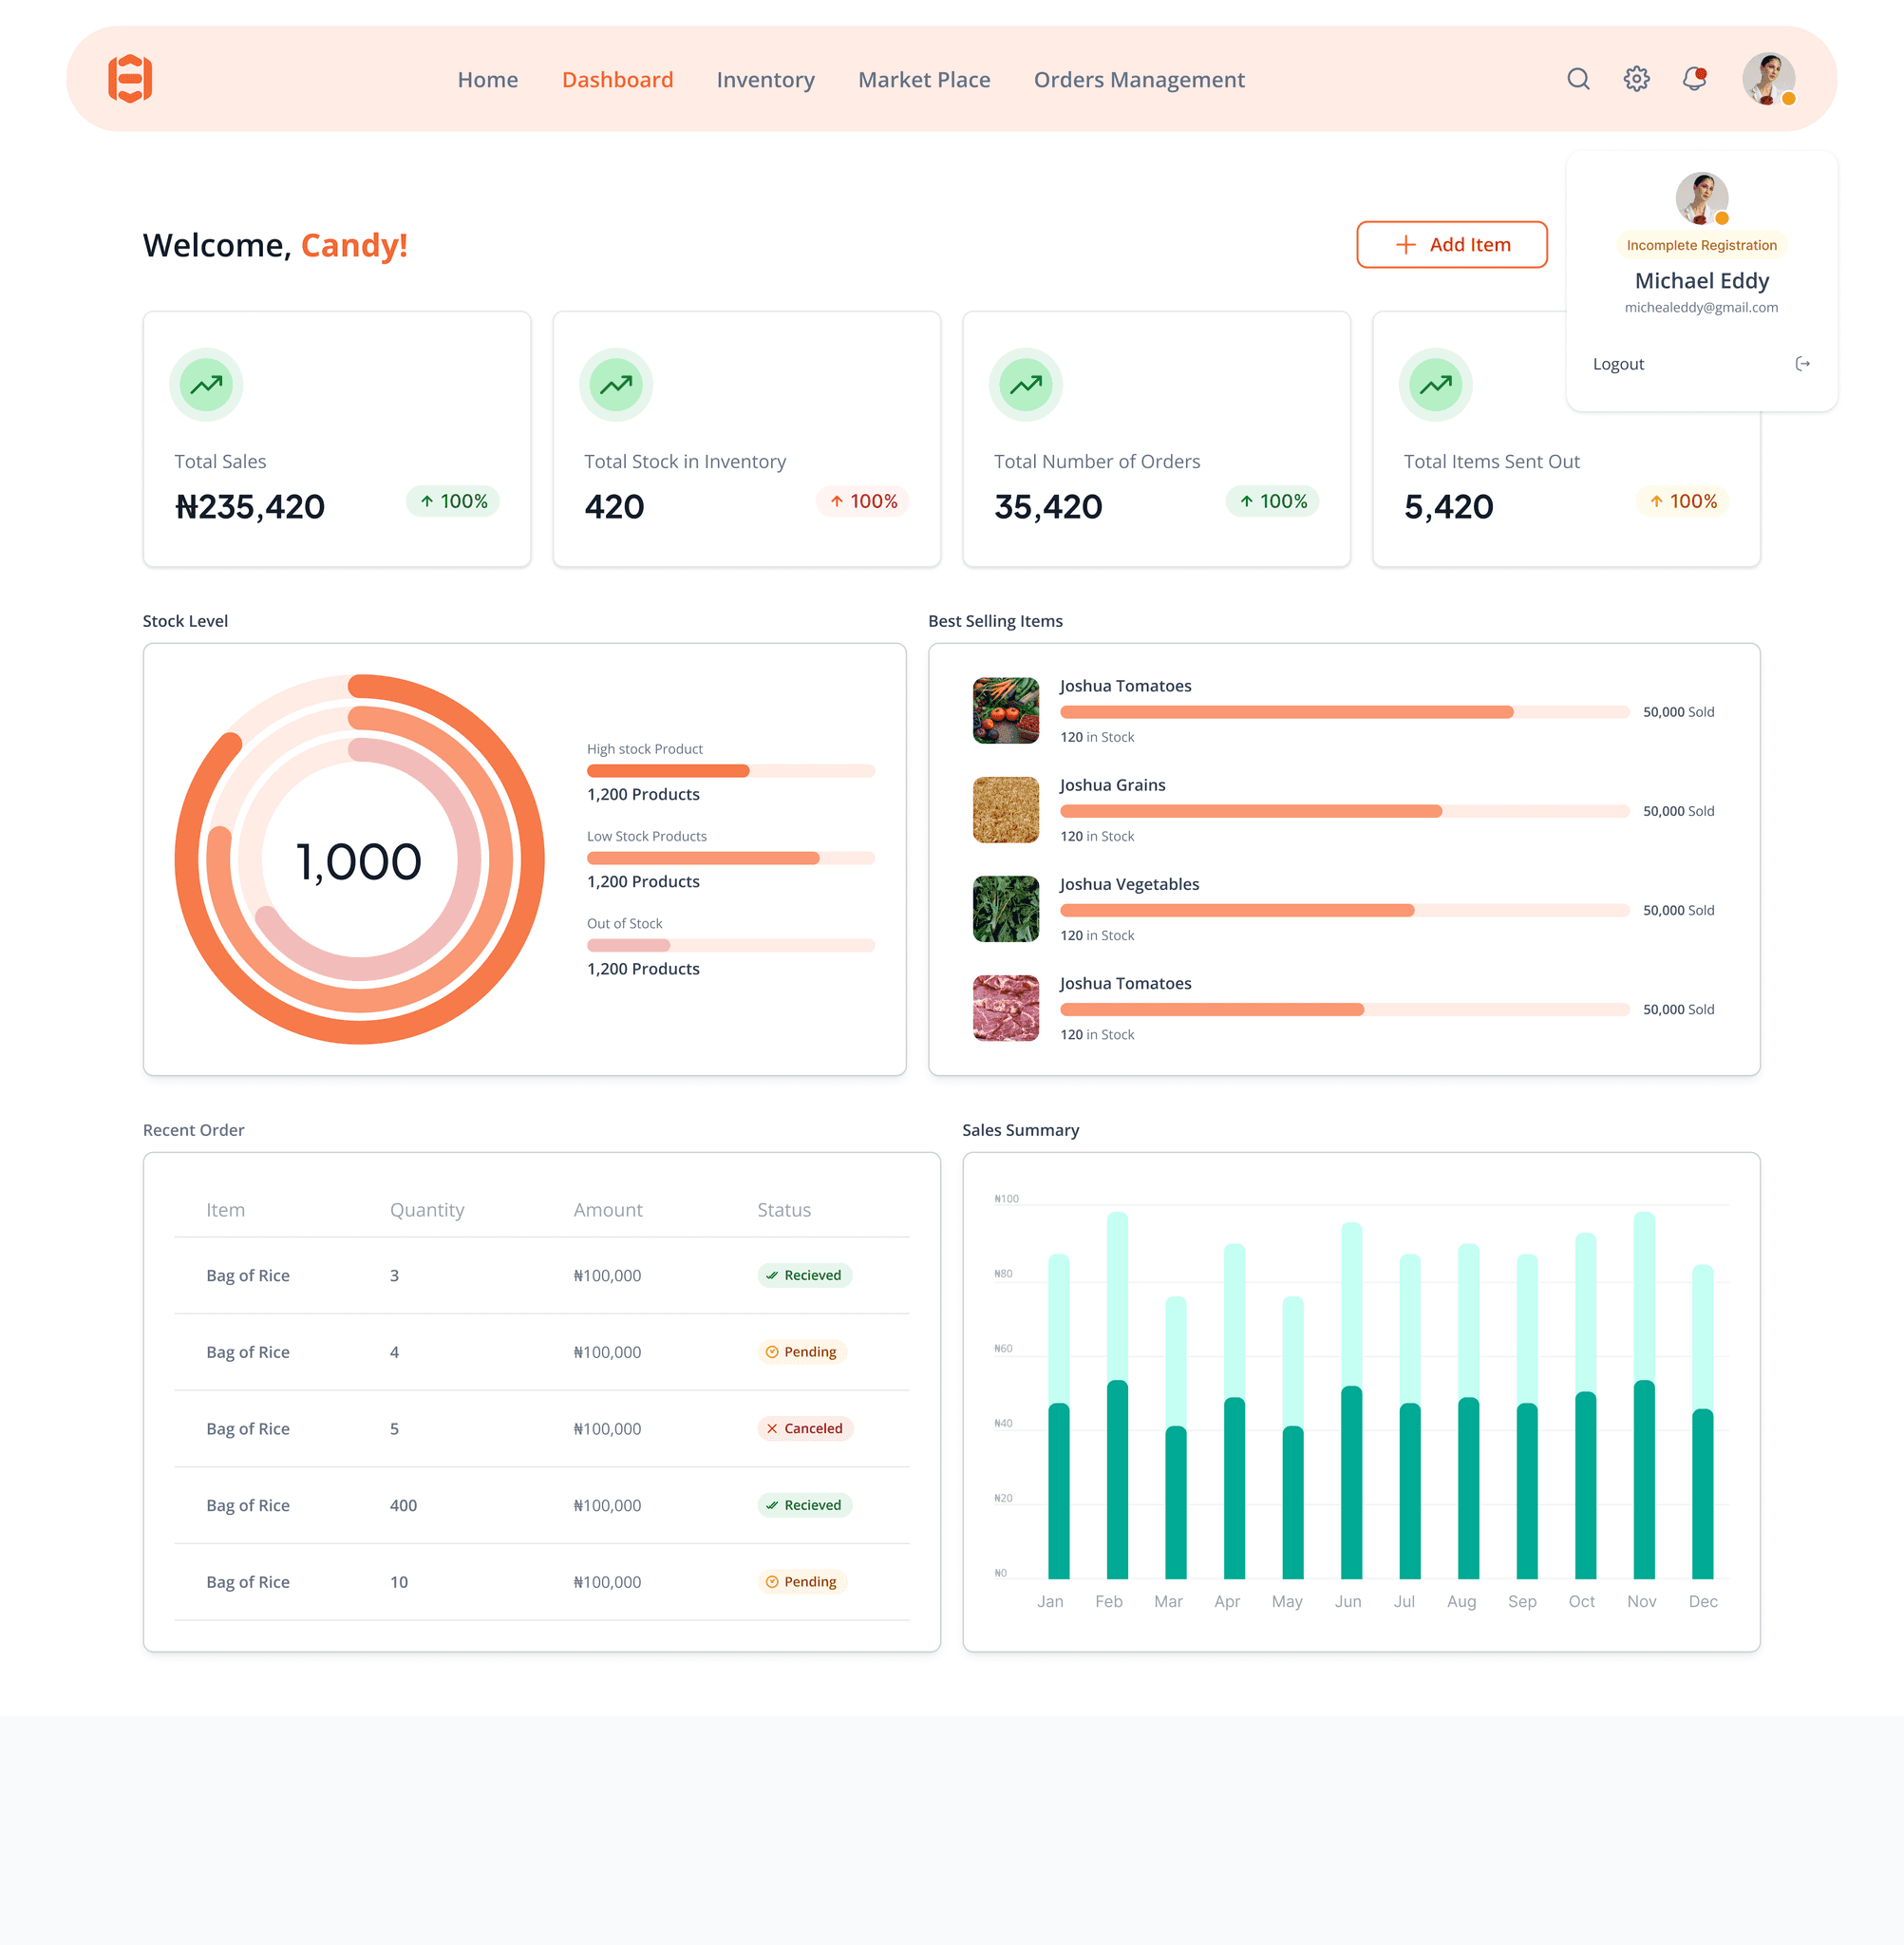Go to the Home menu item
Viewport: 1904px width, 1945px height.
point(487,80)
